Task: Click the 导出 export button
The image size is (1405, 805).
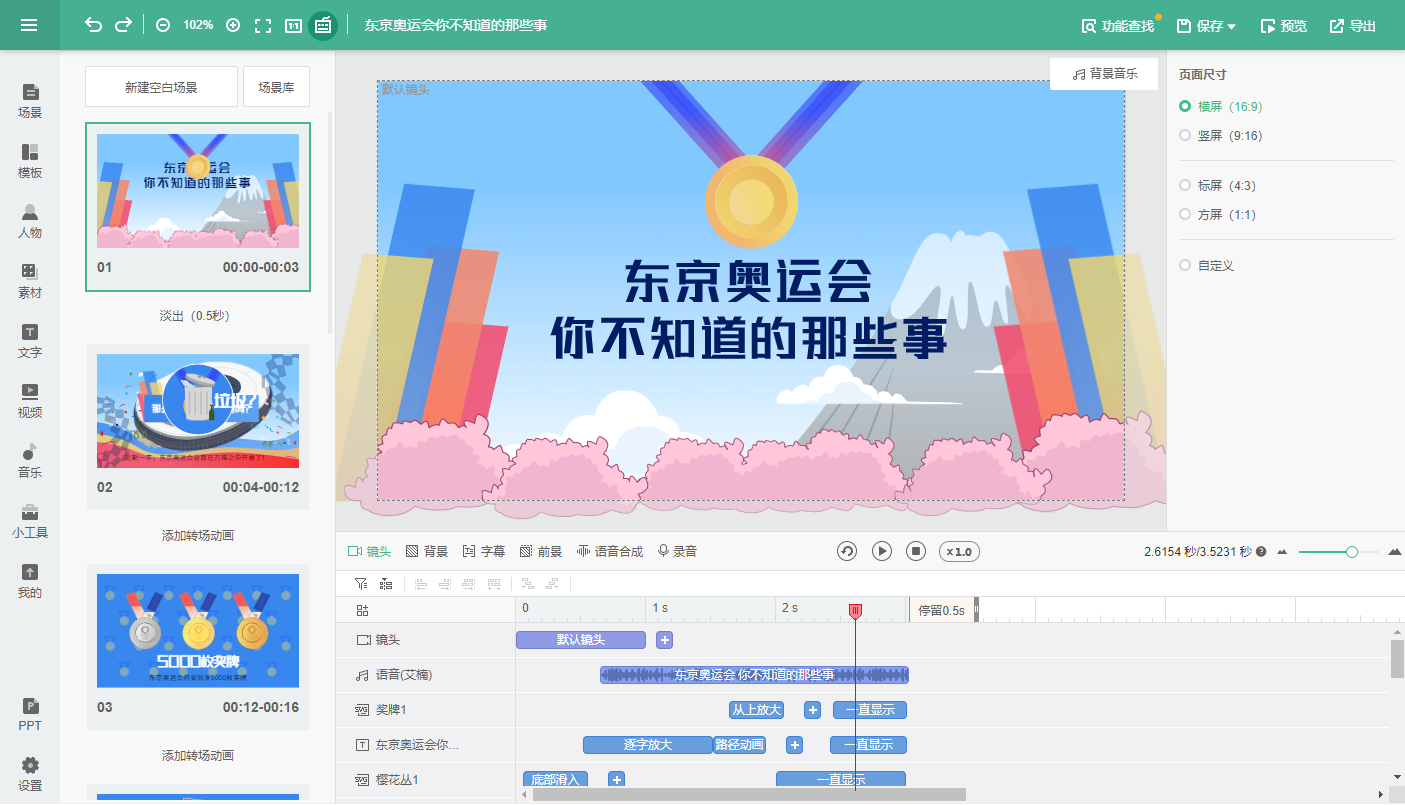Action: click(1352, 26)
